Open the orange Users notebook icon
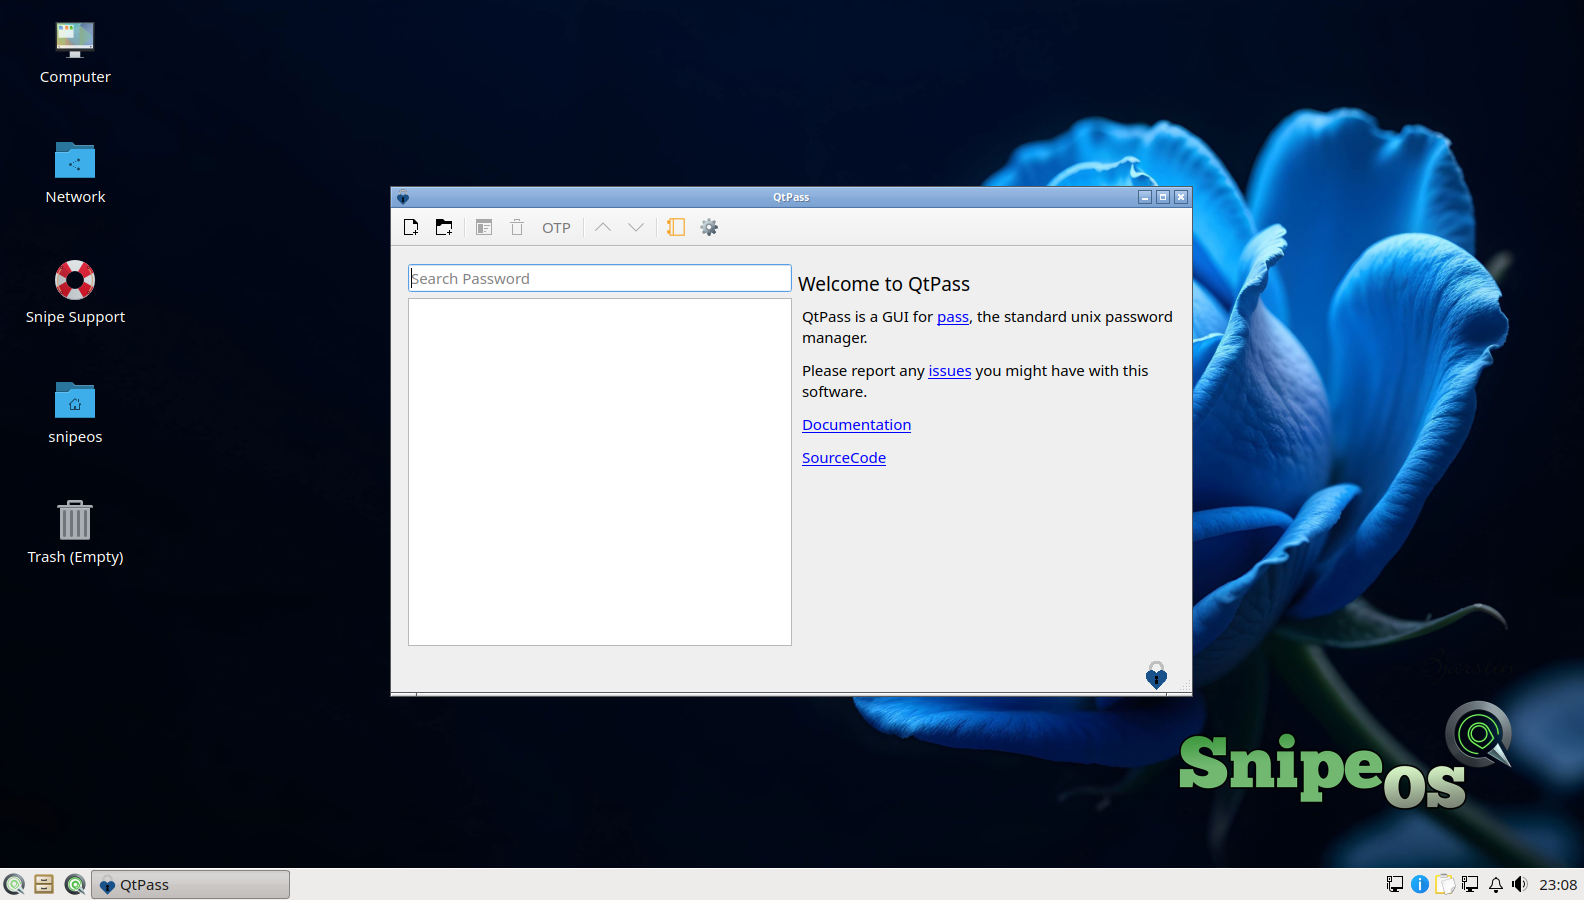 [x=676, y=228]
